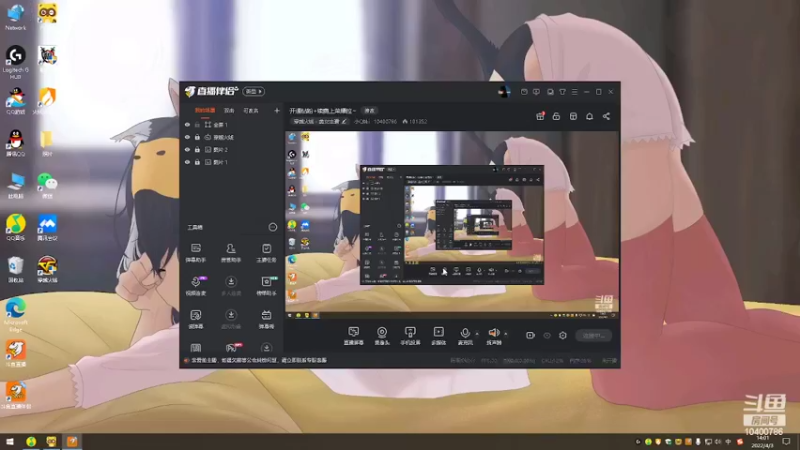Open the Microsoft Edge desktop icon
Viewport: 800px width, 450px height.
pos(15,315)
